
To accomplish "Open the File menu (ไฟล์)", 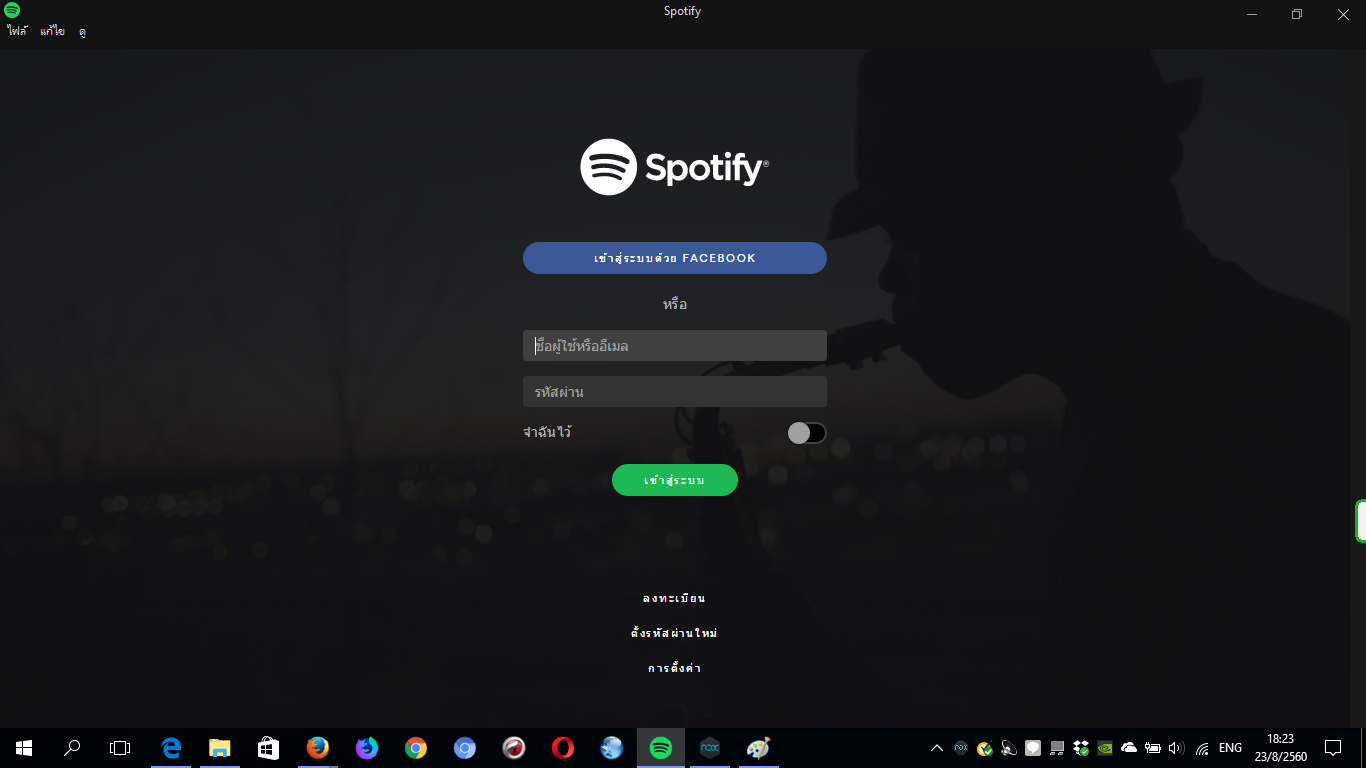I will pyautogui.click(x=18, y=32).
